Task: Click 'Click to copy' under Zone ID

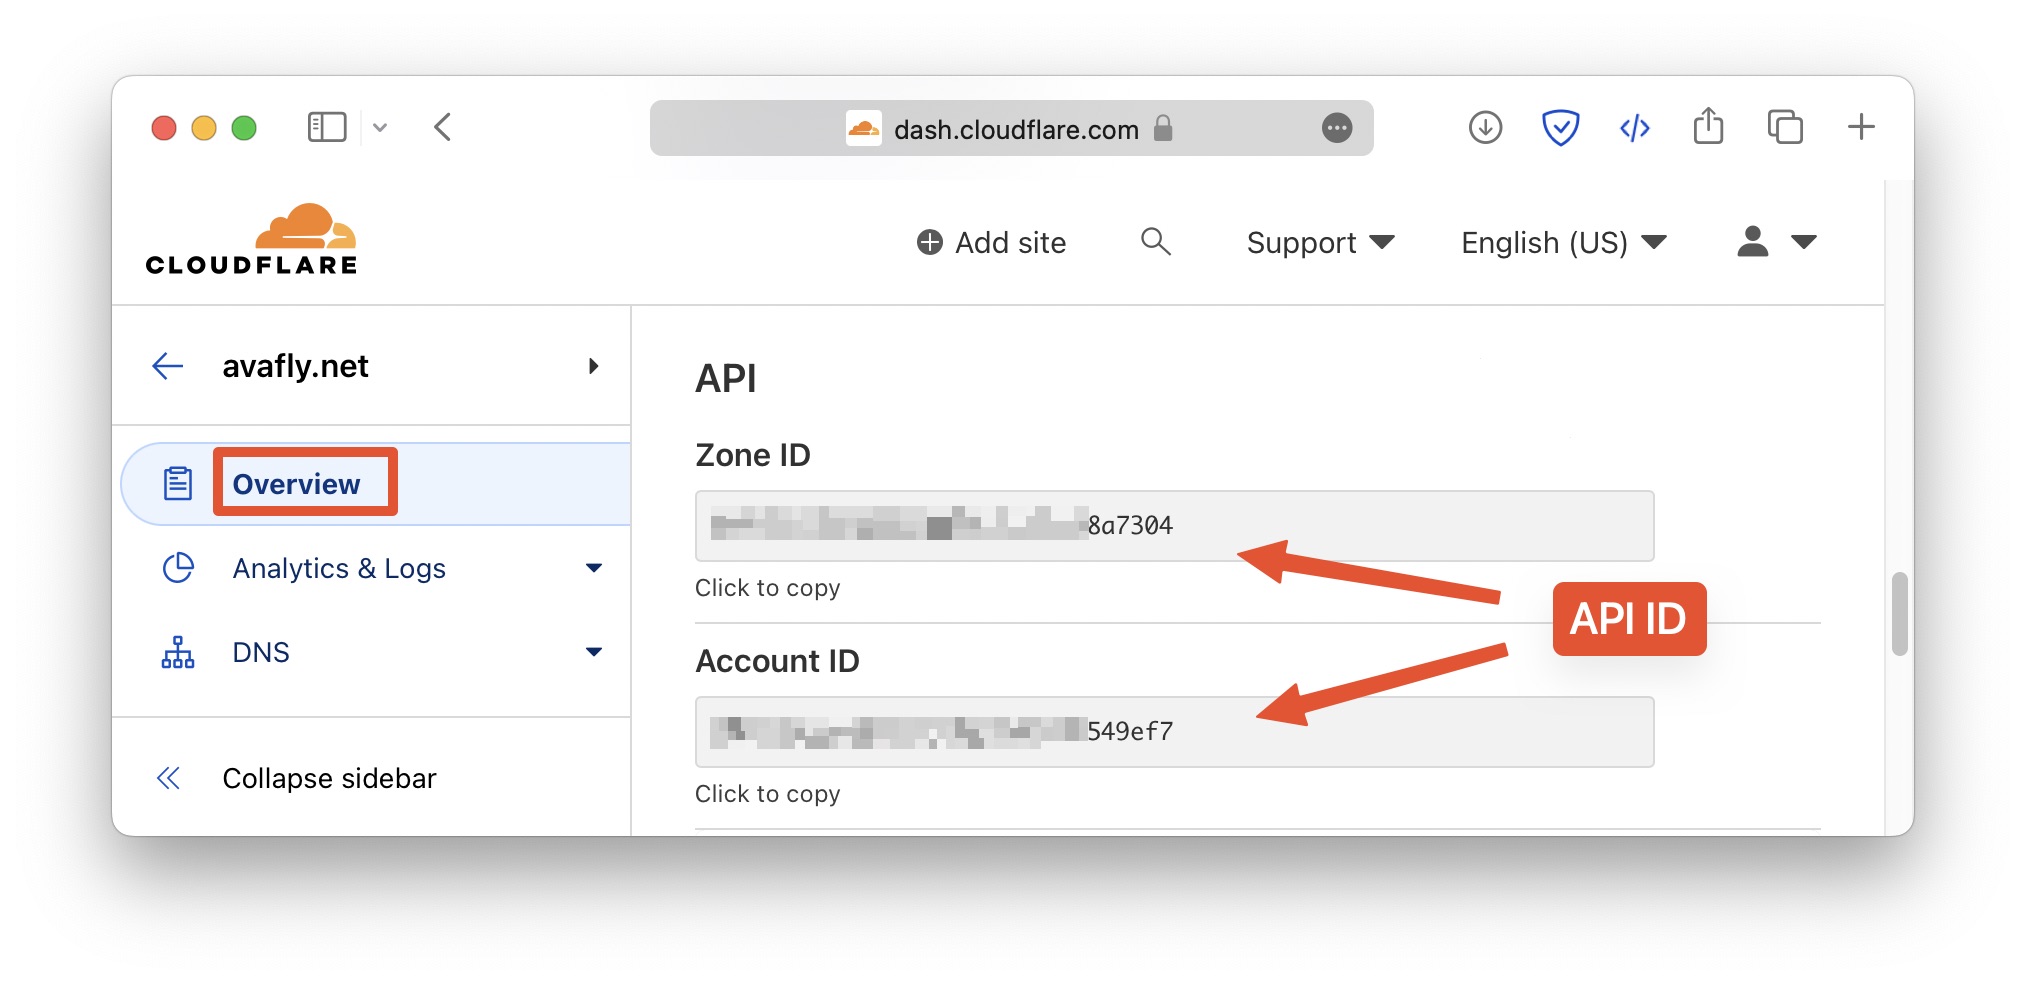Action: point(767,588)
